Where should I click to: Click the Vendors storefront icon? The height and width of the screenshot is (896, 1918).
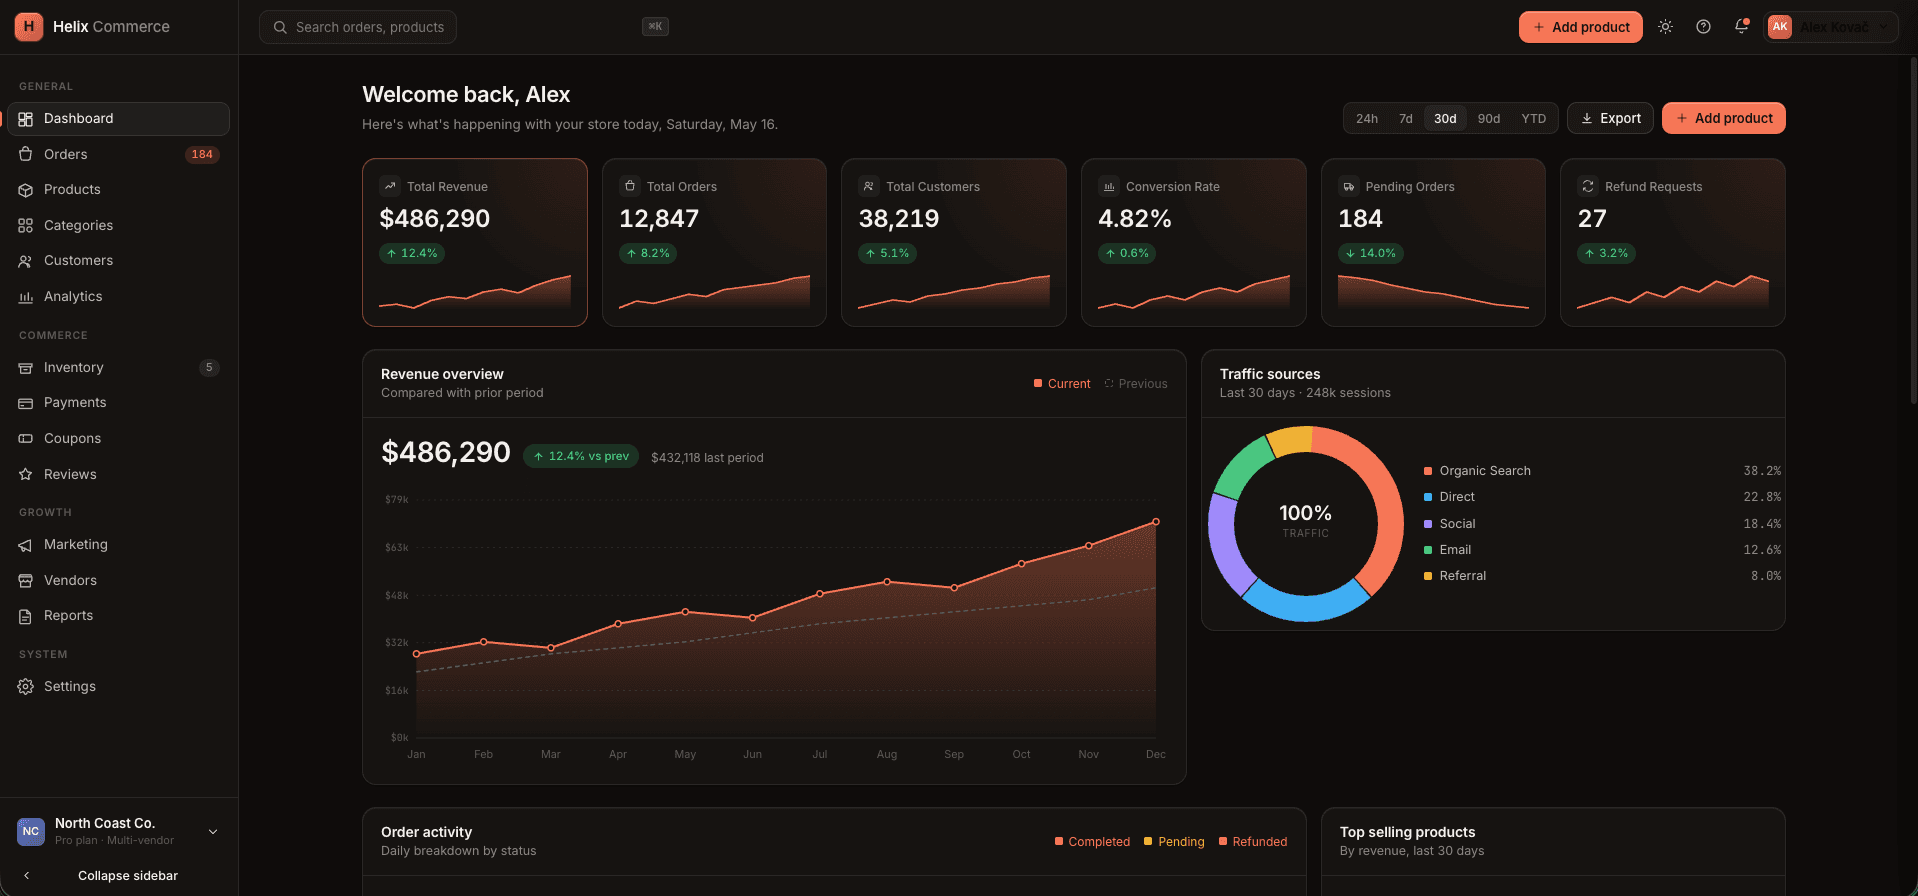coord(26,581)
